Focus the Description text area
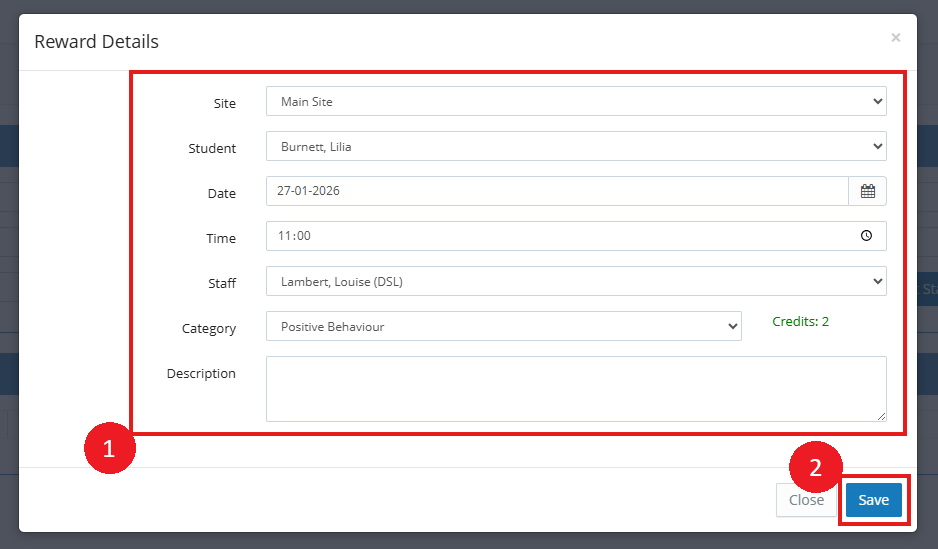The height and width of the screenshot is (549, 938). pos(576,389)
